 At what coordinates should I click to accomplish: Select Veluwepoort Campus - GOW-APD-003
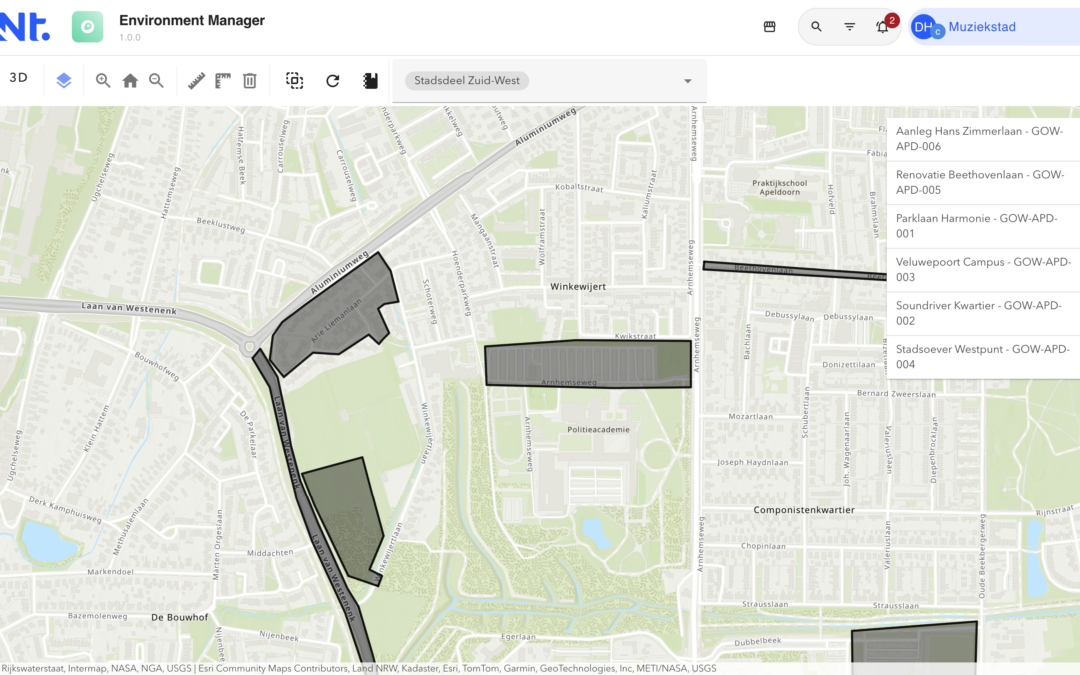click(983, 269)
